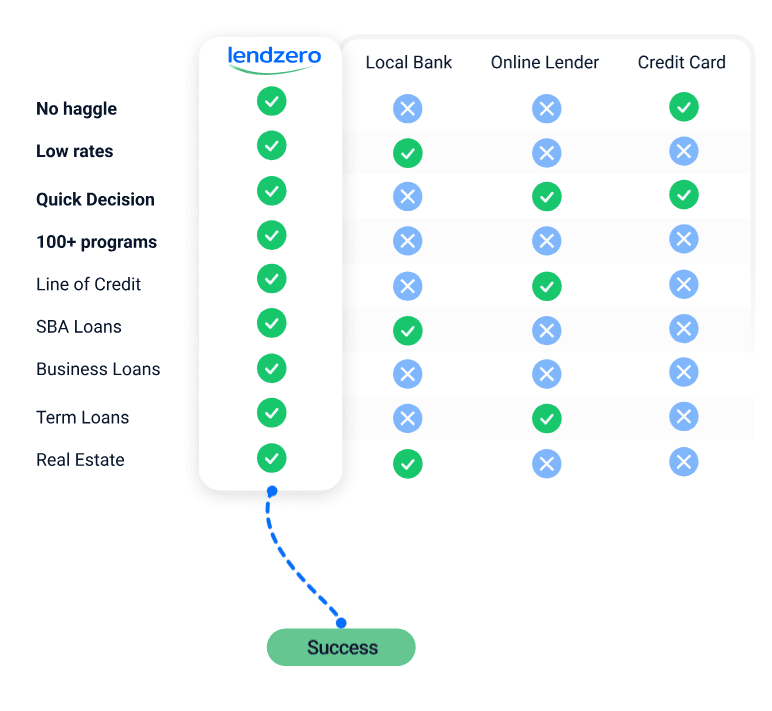Click Online Lender's X mark for Low rates
Screen dimensions: 772x711
[546, 153]
